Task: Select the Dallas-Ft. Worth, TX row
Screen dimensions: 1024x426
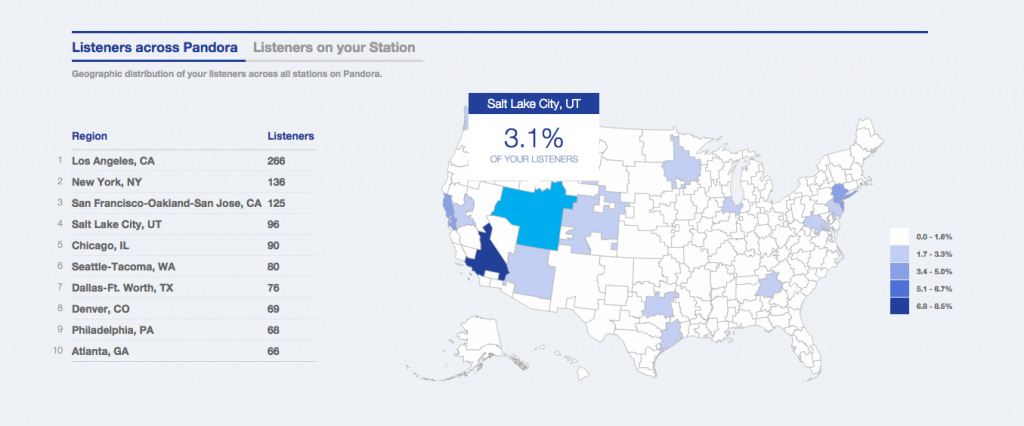Action: [186, 287]
